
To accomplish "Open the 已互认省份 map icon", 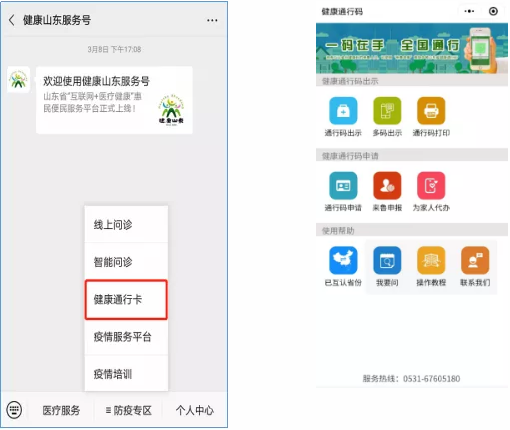I will (x=343, y=260).
